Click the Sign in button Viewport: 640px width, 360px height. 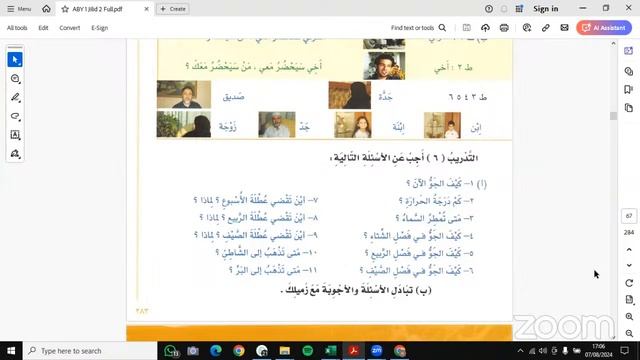pos(546,9)
